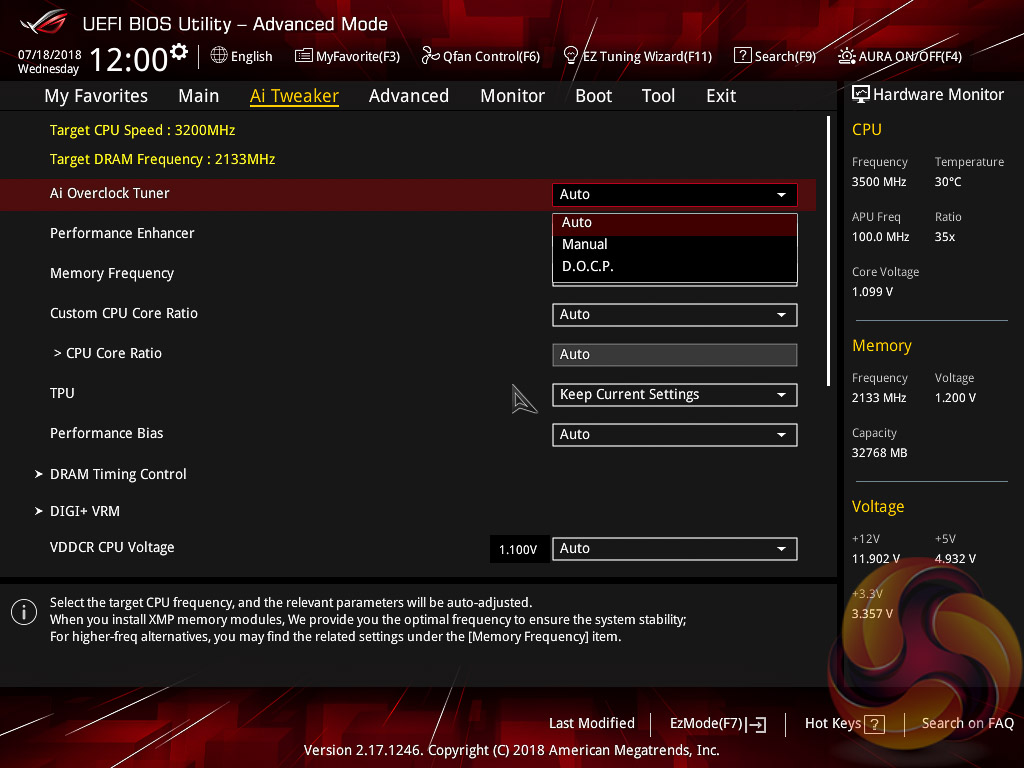The image size is (1024, 768).
Task: Open clock settings gear icon
Action: coord(179,52)
